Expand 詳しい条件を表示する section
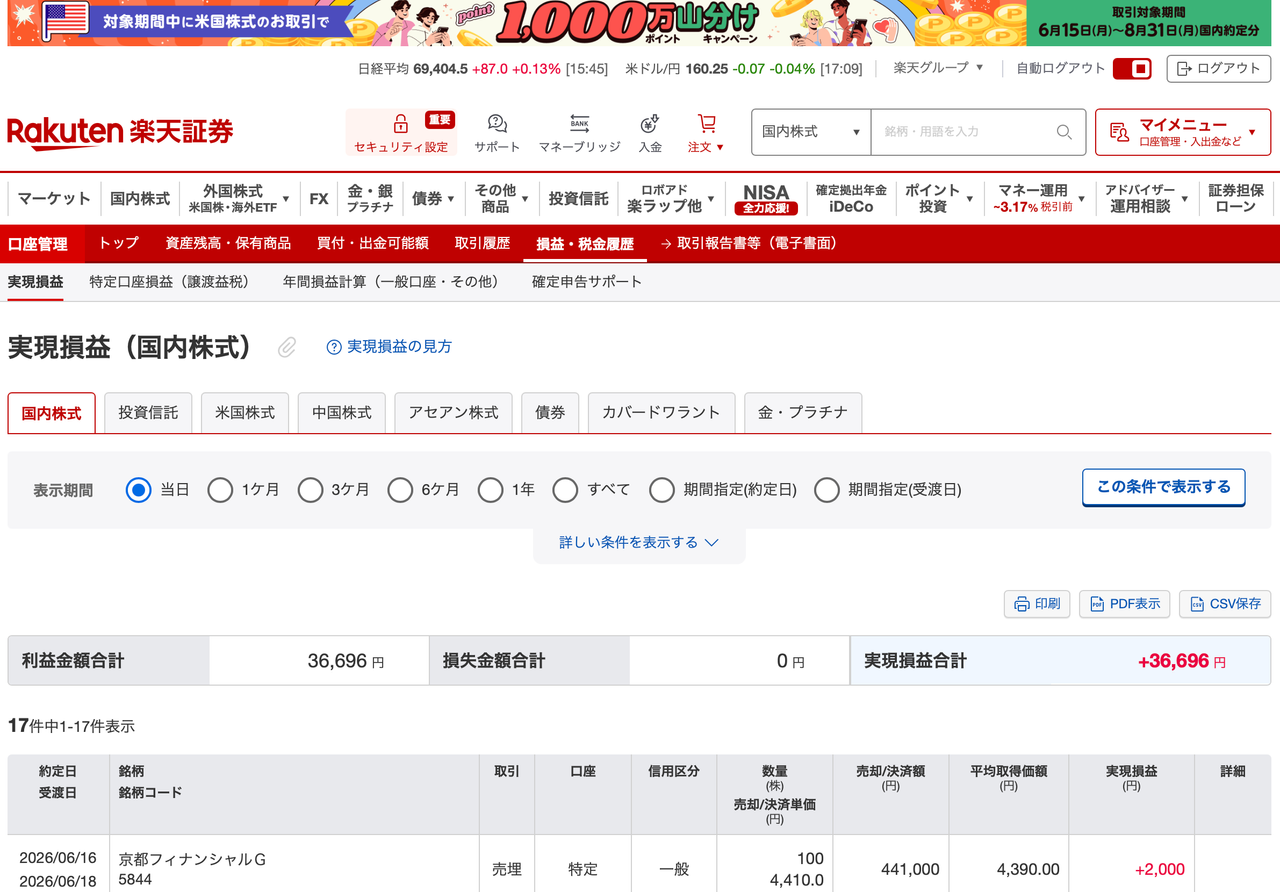This screenshot has width=1280, height=892. coord(639,543)
